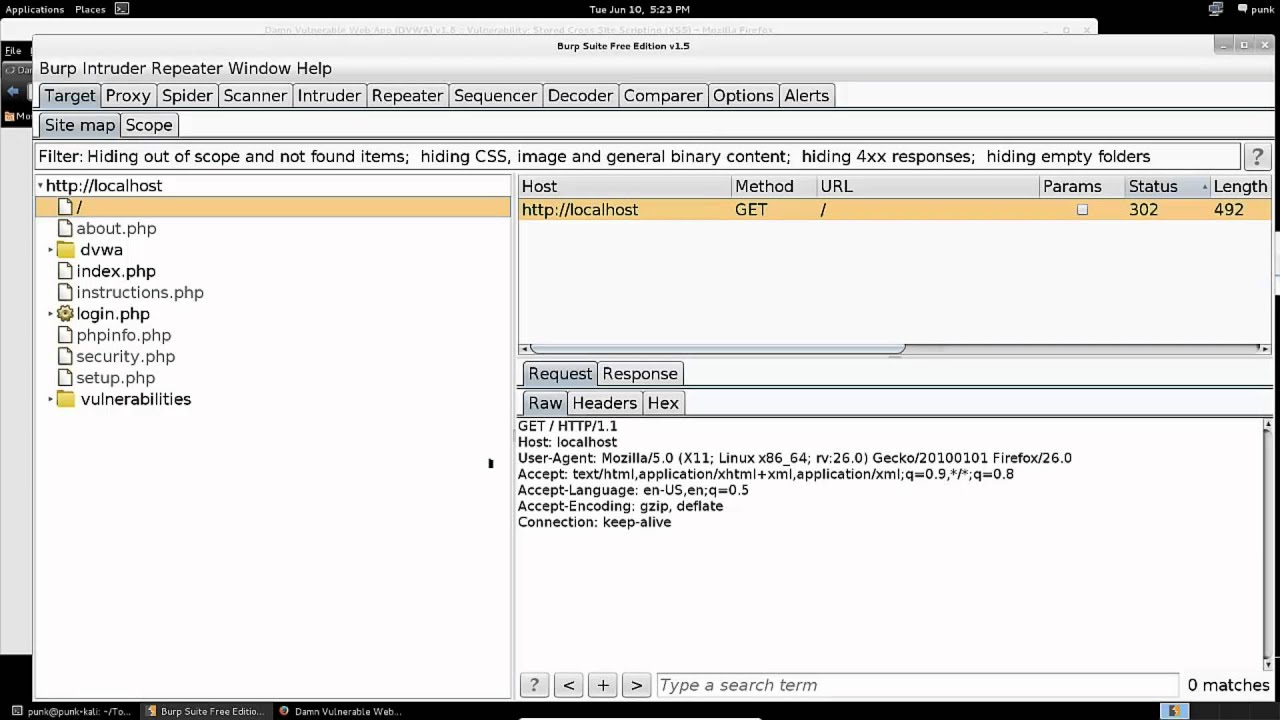Switch to Damn Vulnerable Web taskbar window
Screen dimensions: 1280x720
[340, 711]
